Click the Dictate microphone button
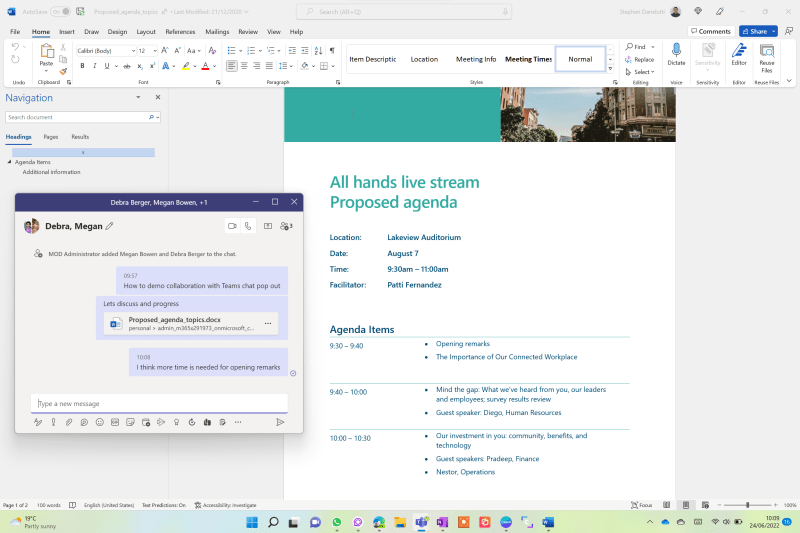The width and height of the screenshot is (800, 533). pos(676,54)
